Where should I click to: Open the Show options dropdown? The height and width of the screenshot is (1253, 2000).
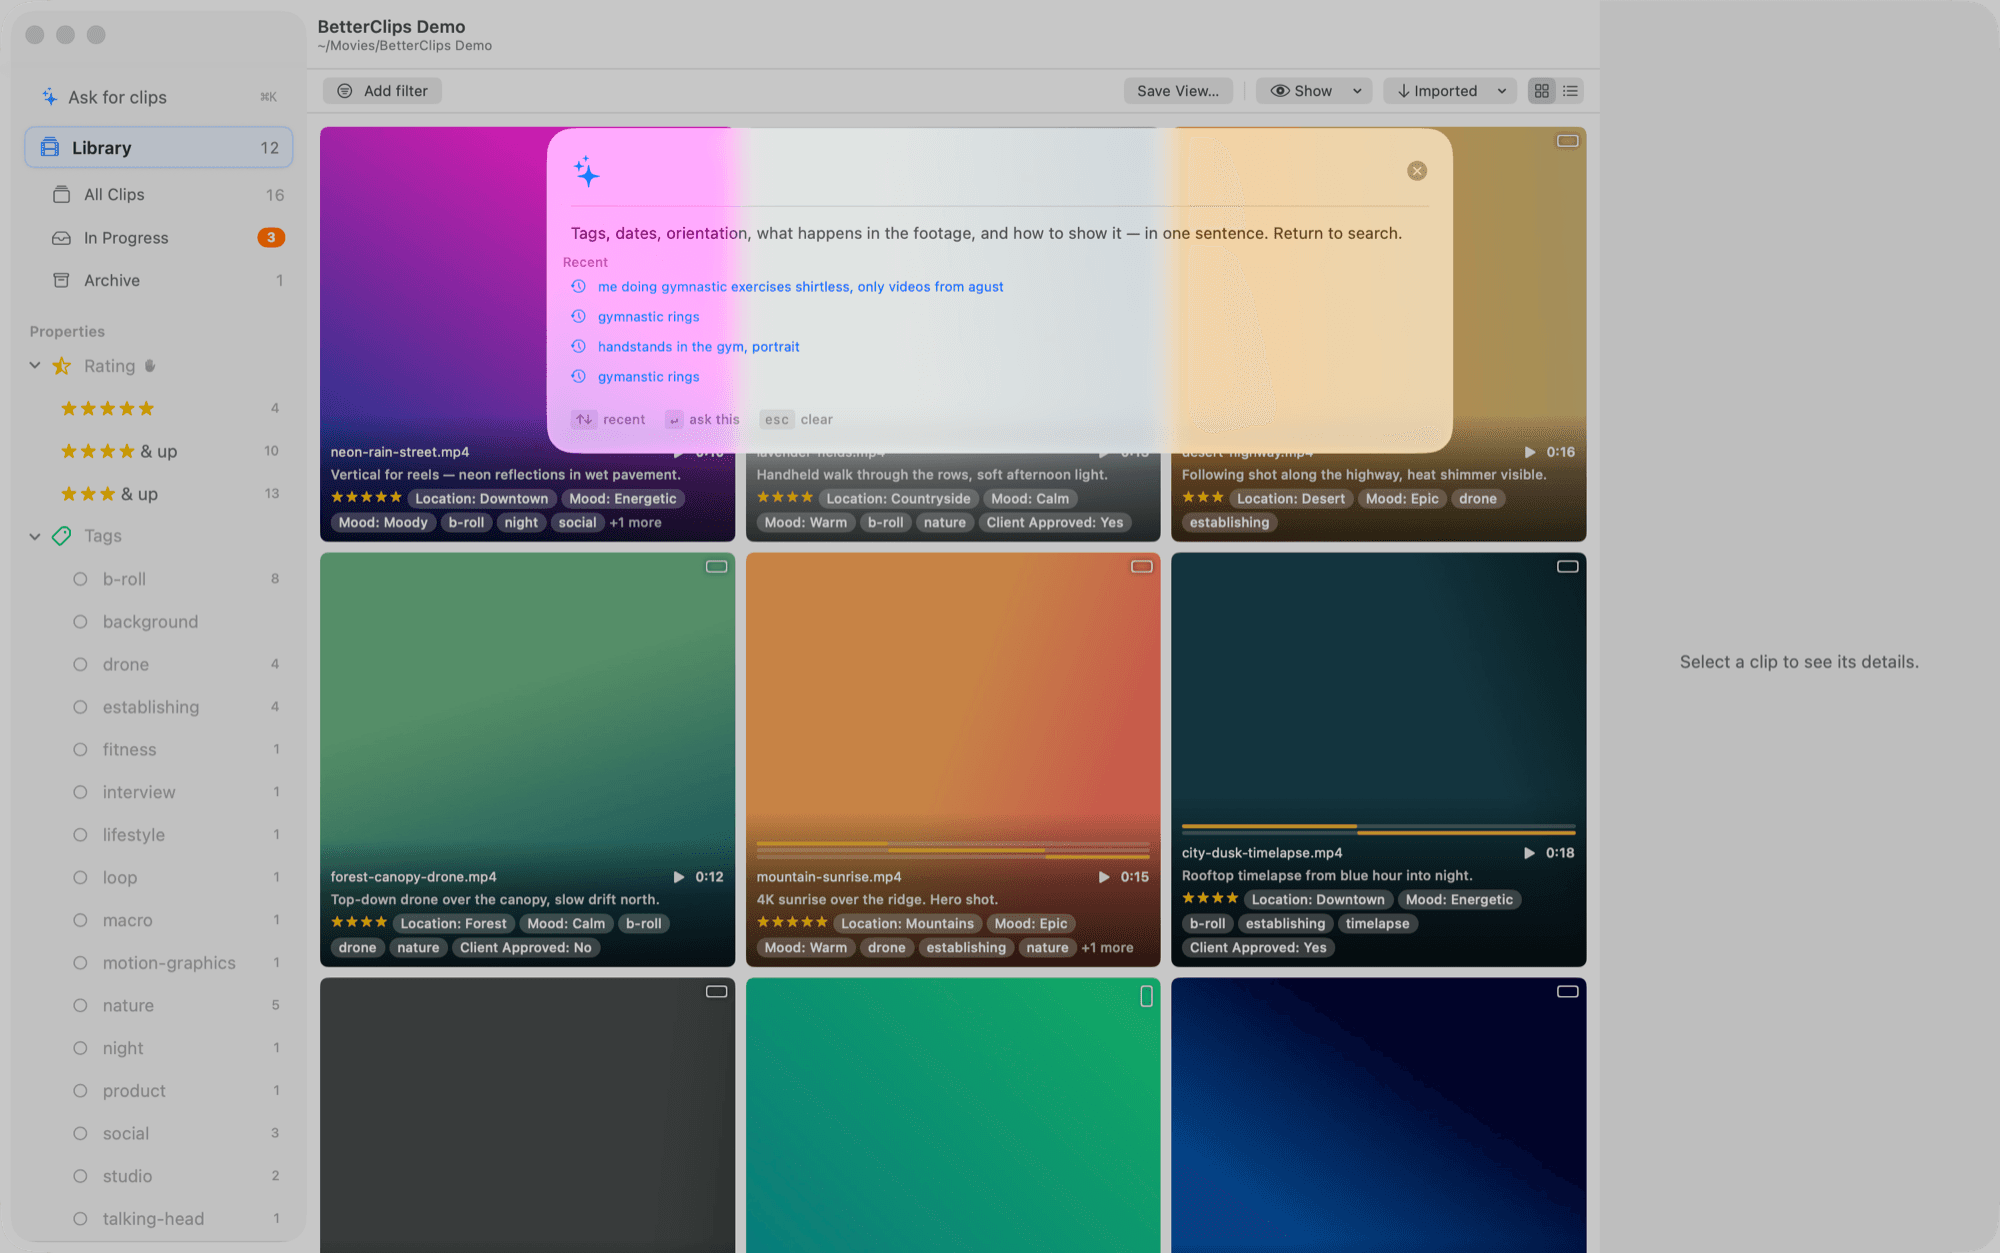click(1314, 91)
